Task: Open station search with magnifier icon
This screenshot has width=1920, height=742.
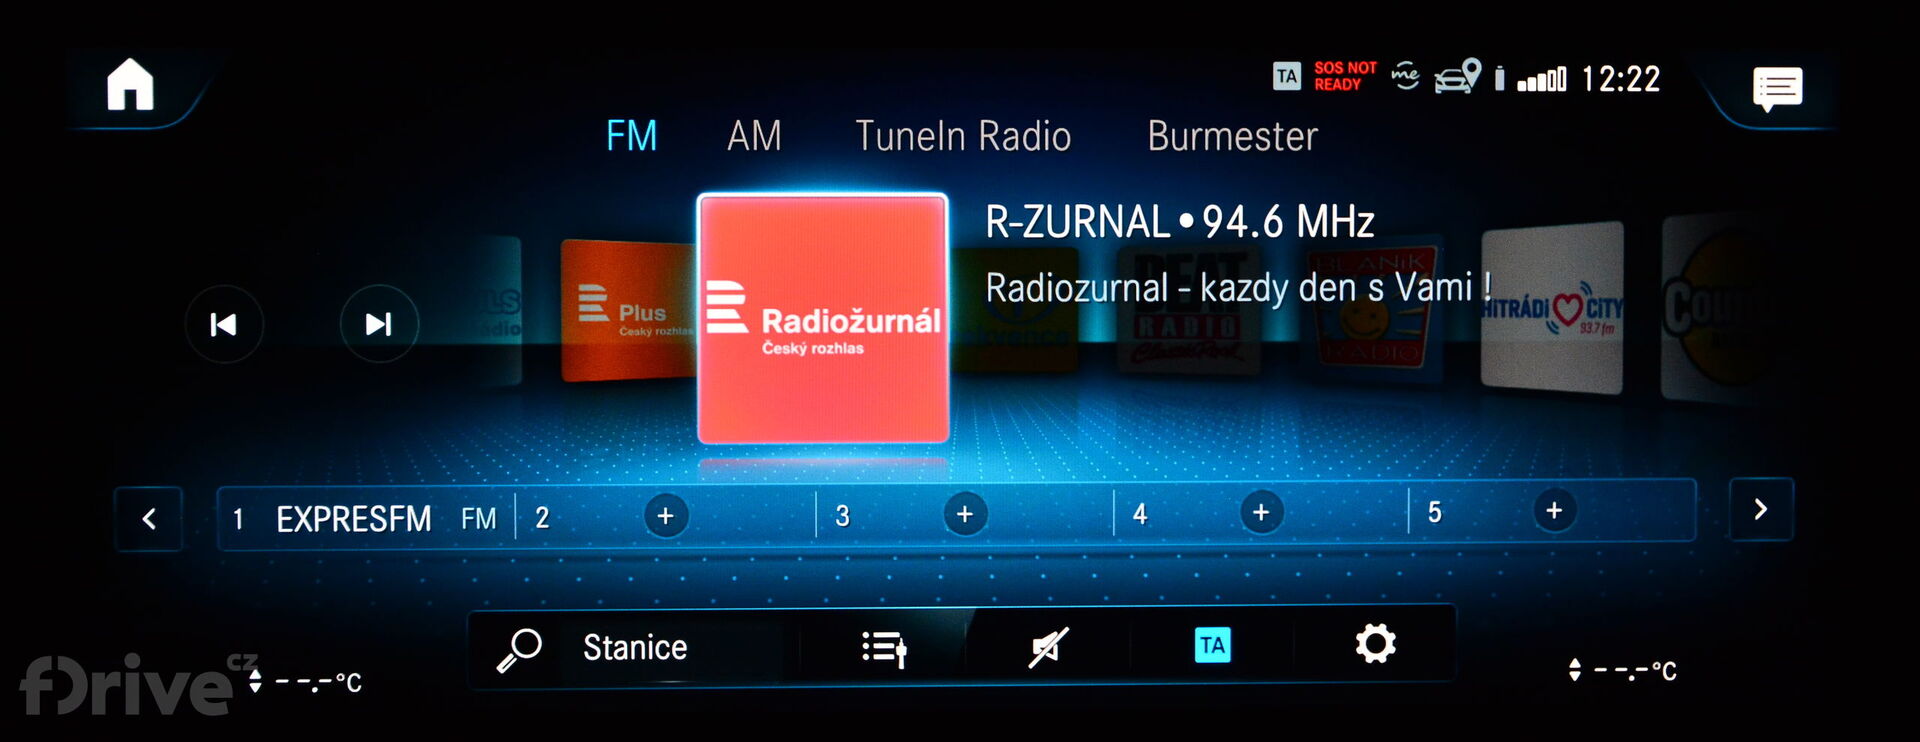Action: click(519, 649)
